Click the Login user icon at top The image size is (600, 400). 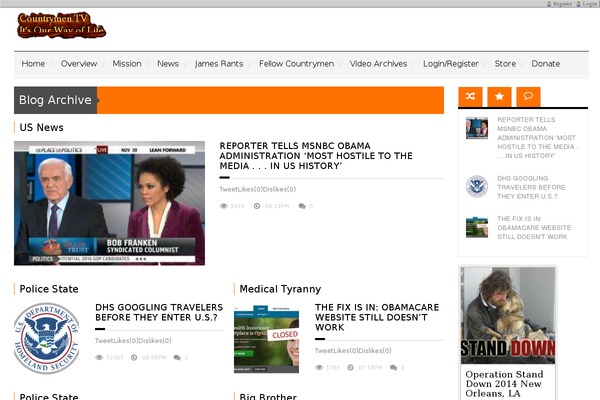click(x=579, y=4)
